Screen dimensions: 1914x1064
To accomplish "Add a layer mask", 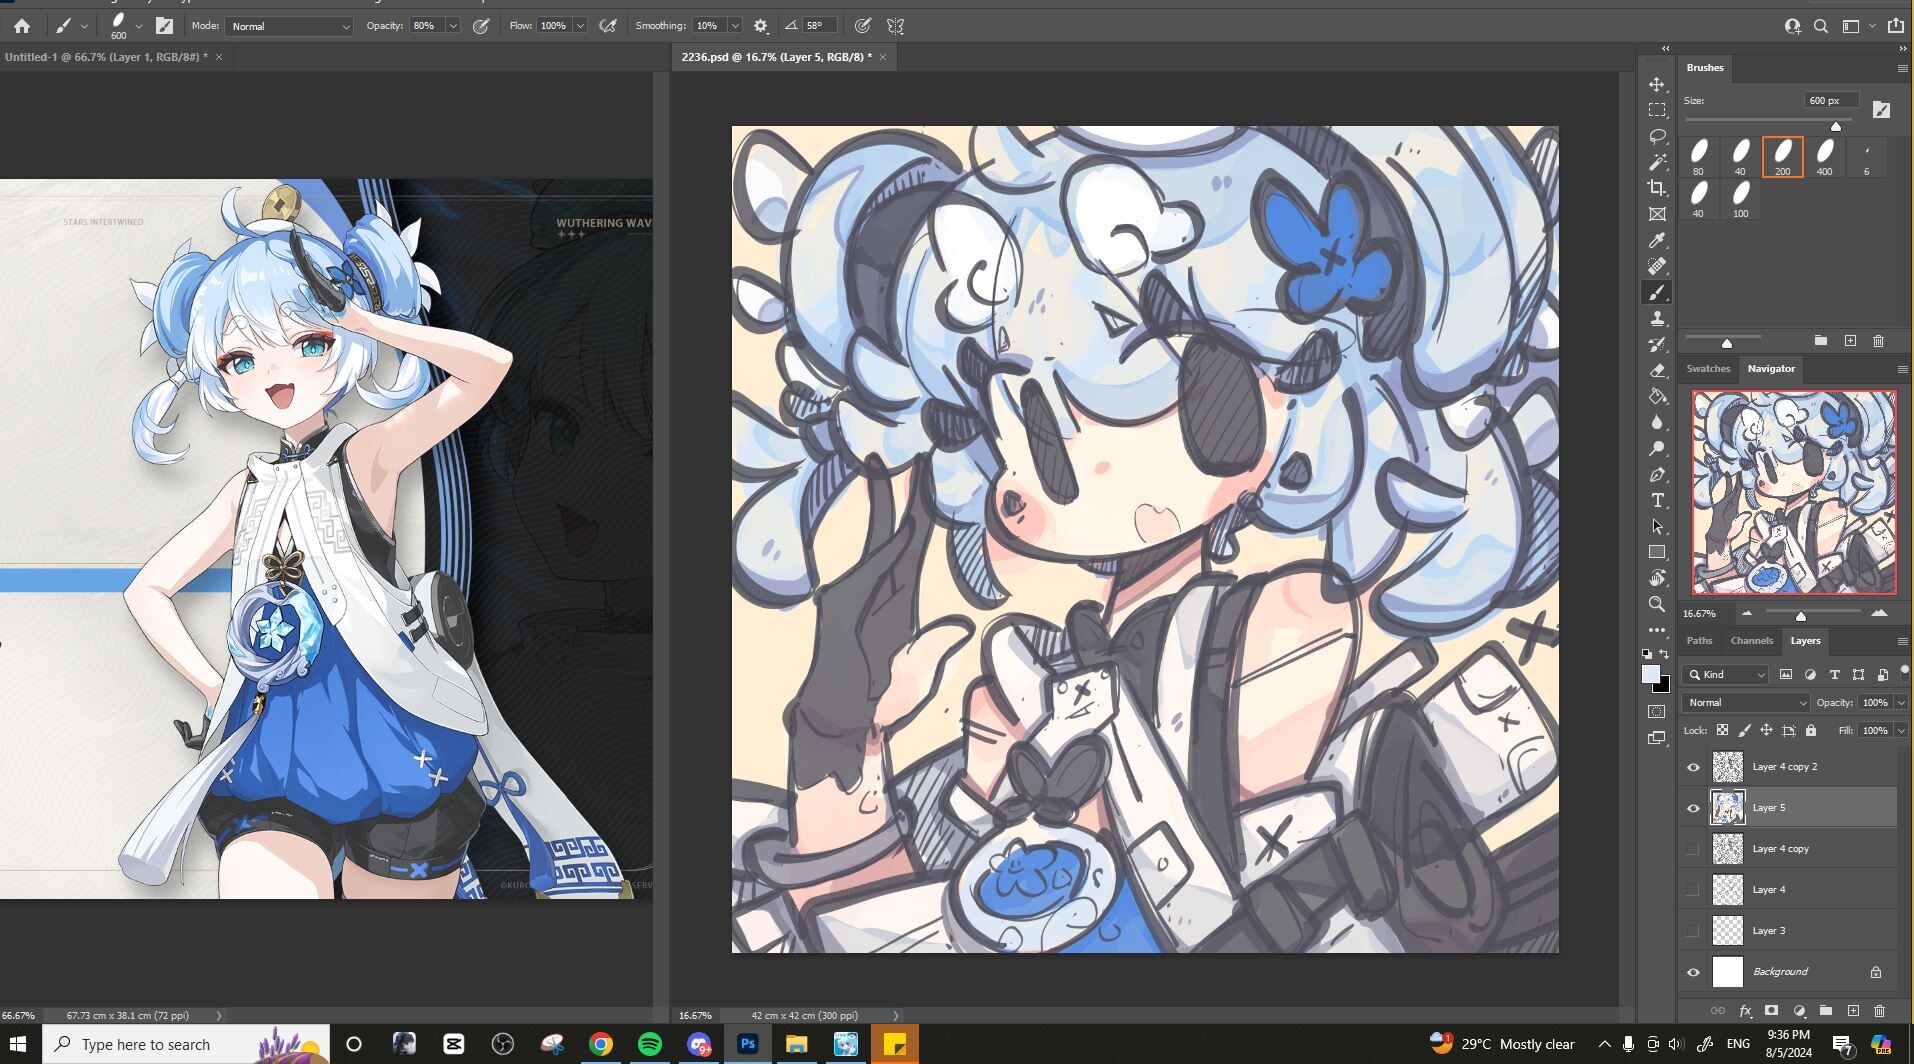I will point(1771,1011).
